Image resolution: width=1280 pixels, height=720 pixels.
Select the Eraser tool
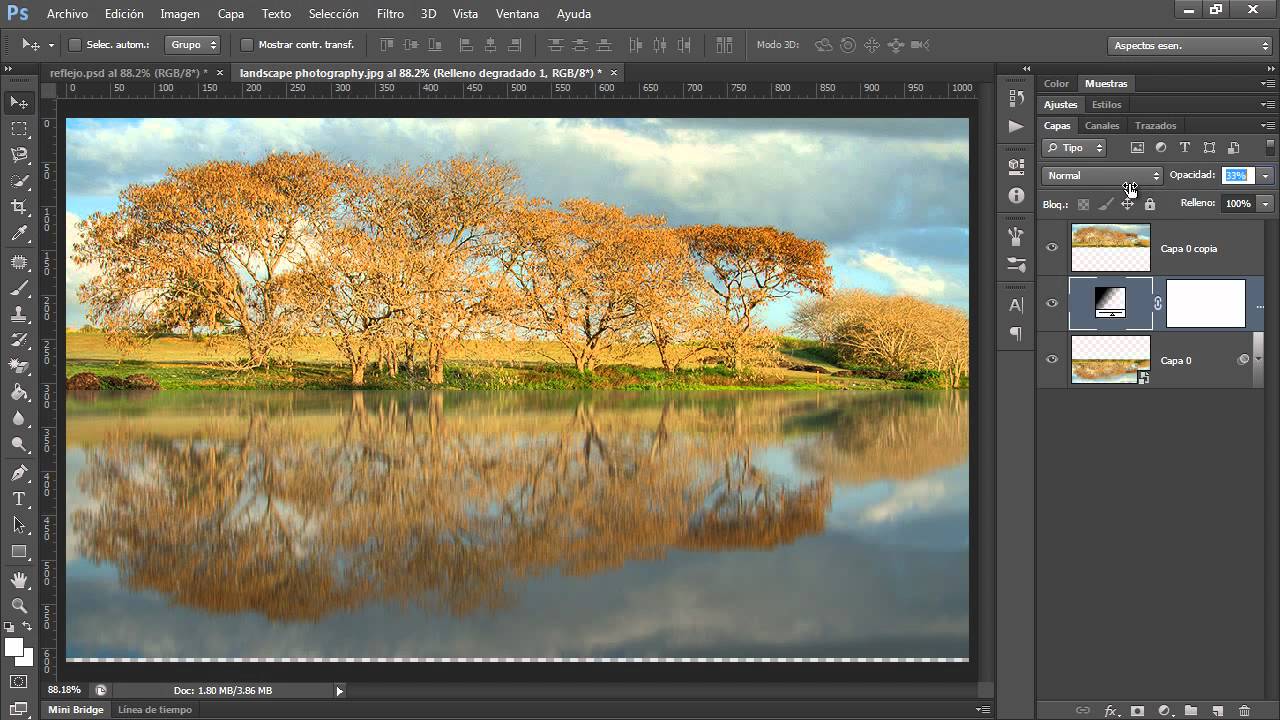click(x=19, y=367)
